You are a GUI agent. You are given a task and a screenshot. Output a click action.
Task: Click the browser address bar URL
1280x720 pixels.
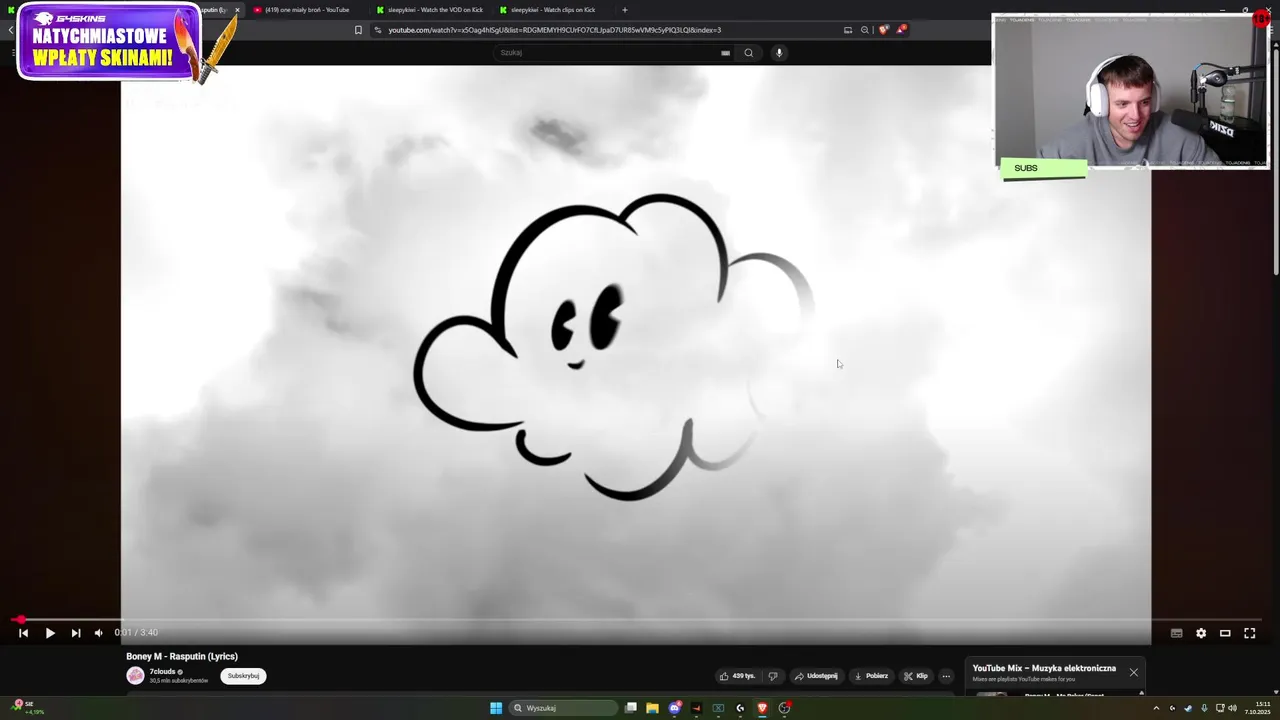[x=554, y=30]
